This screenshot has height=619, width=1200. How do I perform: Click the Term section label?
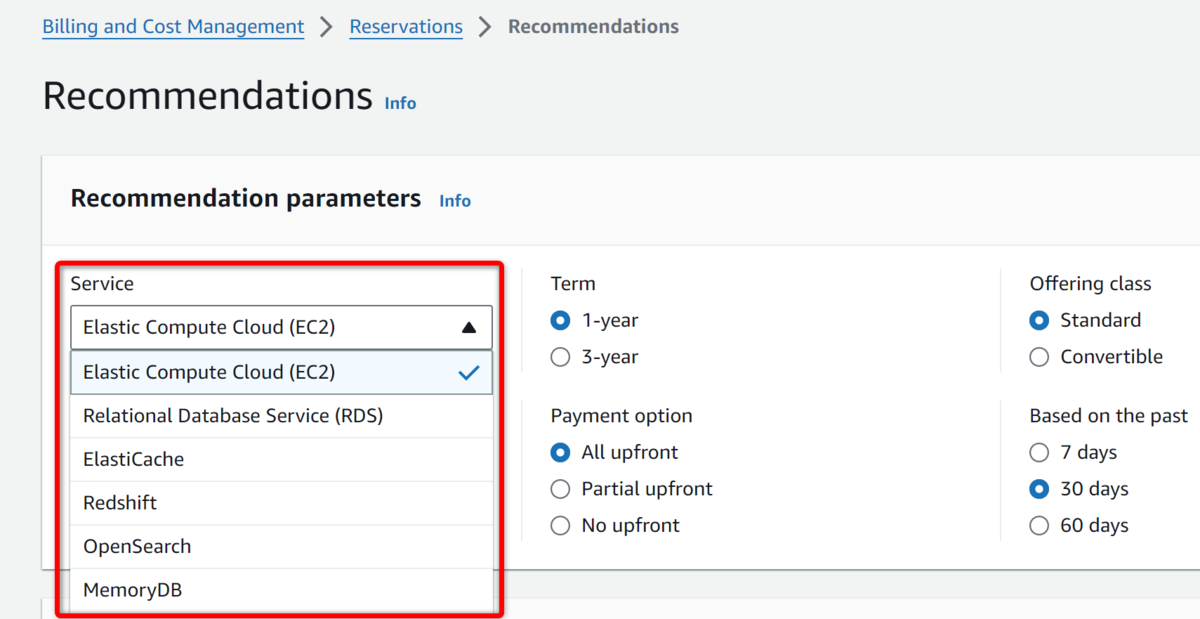[573, 284]
